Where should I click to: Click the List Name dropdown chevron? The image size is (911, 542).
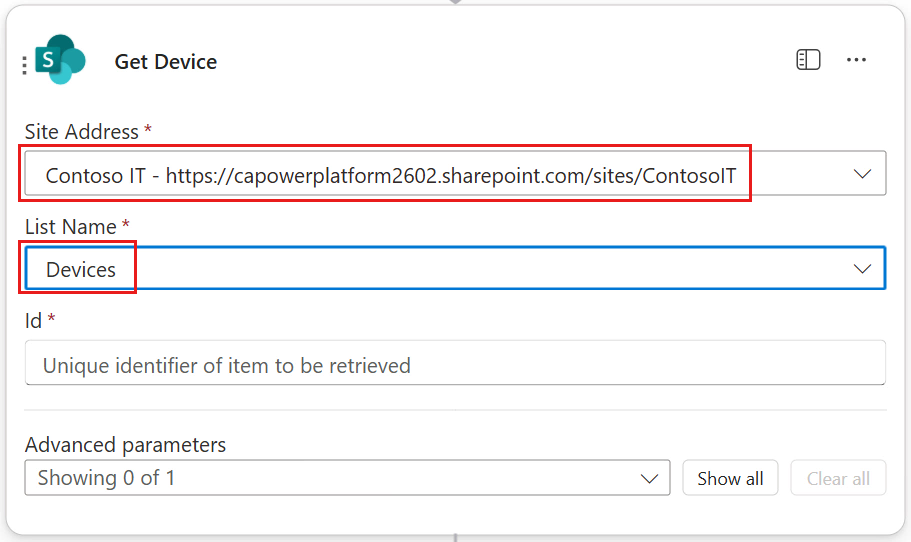[862, 268]
